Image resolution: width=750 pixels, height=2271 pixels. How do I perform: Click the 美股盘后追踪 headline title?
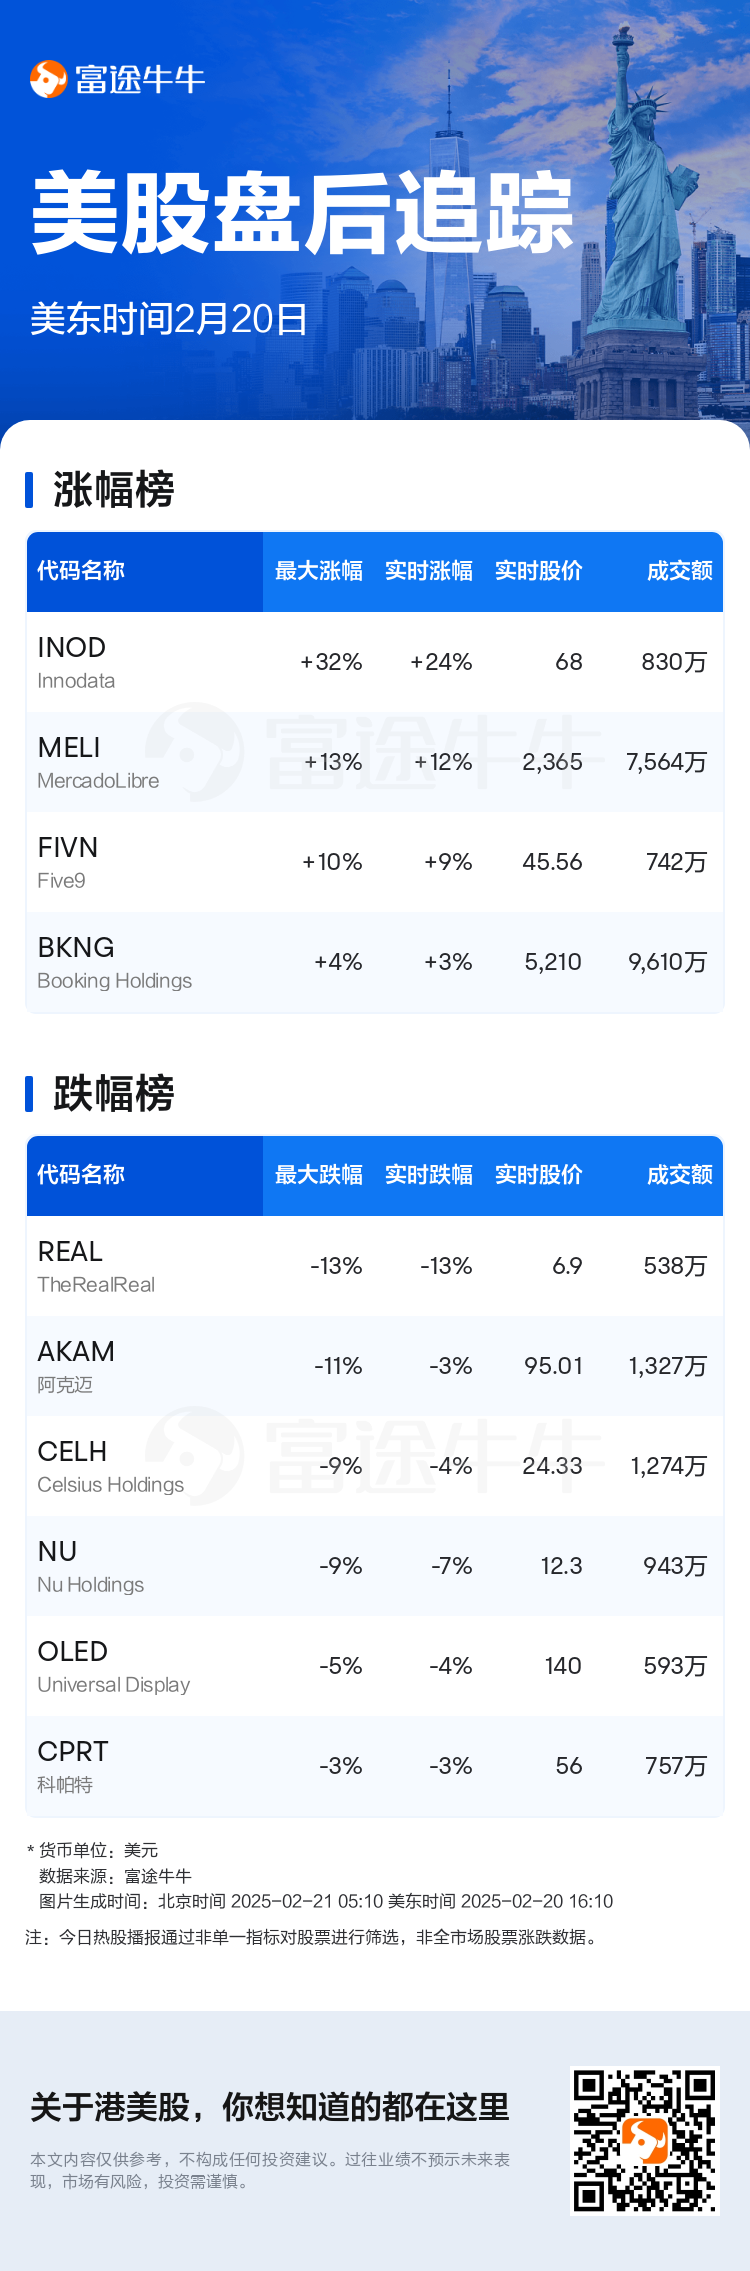[x=302, y=213]
